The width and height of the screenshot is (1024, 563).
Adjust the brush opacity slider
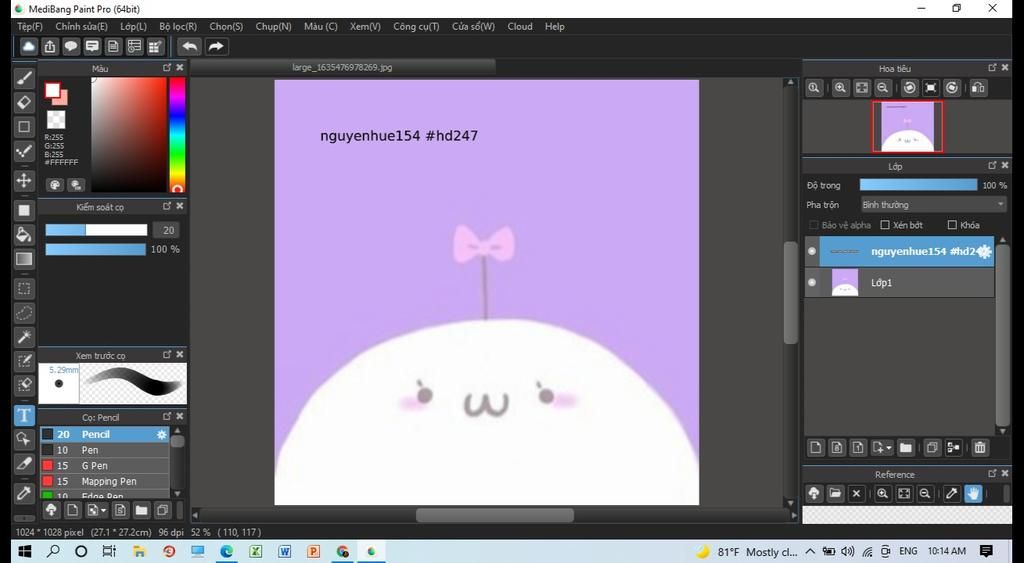[x=96, y=249]
